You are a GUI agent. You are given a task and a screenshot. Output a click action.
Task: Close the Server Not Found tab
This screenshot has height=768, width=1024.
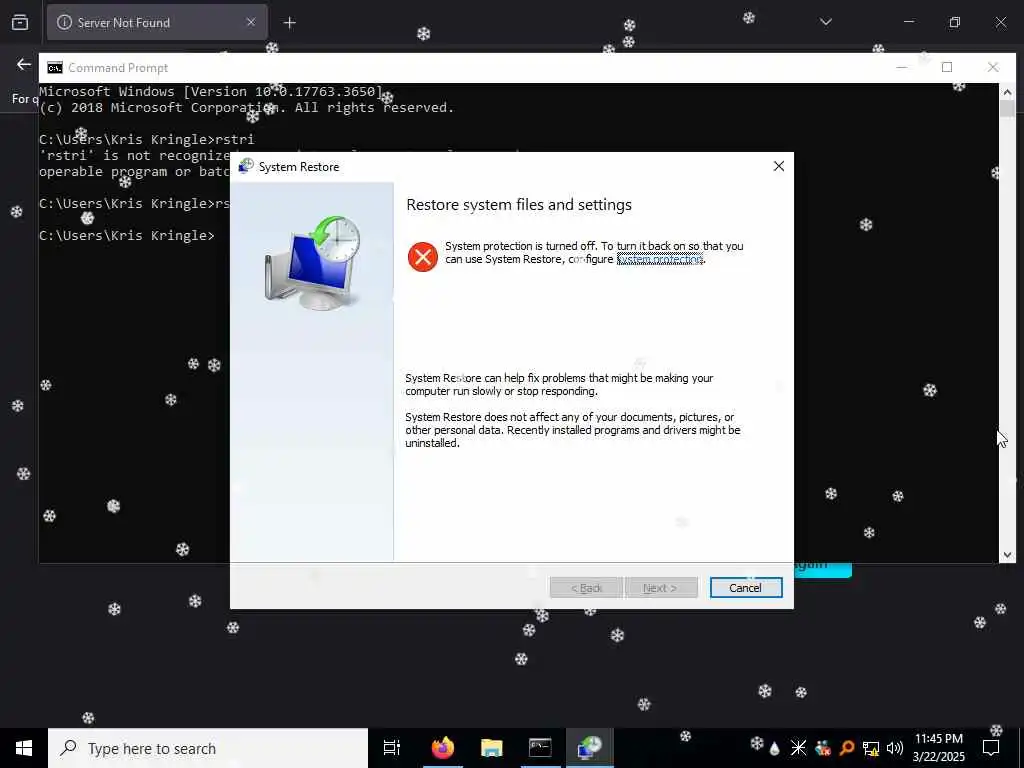251,22
